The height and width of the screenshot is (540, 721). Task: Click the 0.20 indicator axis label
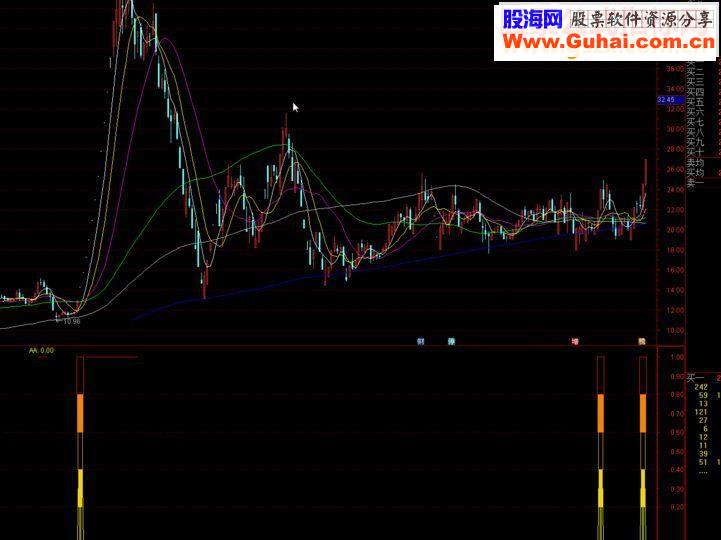click(x=677, y=507)
